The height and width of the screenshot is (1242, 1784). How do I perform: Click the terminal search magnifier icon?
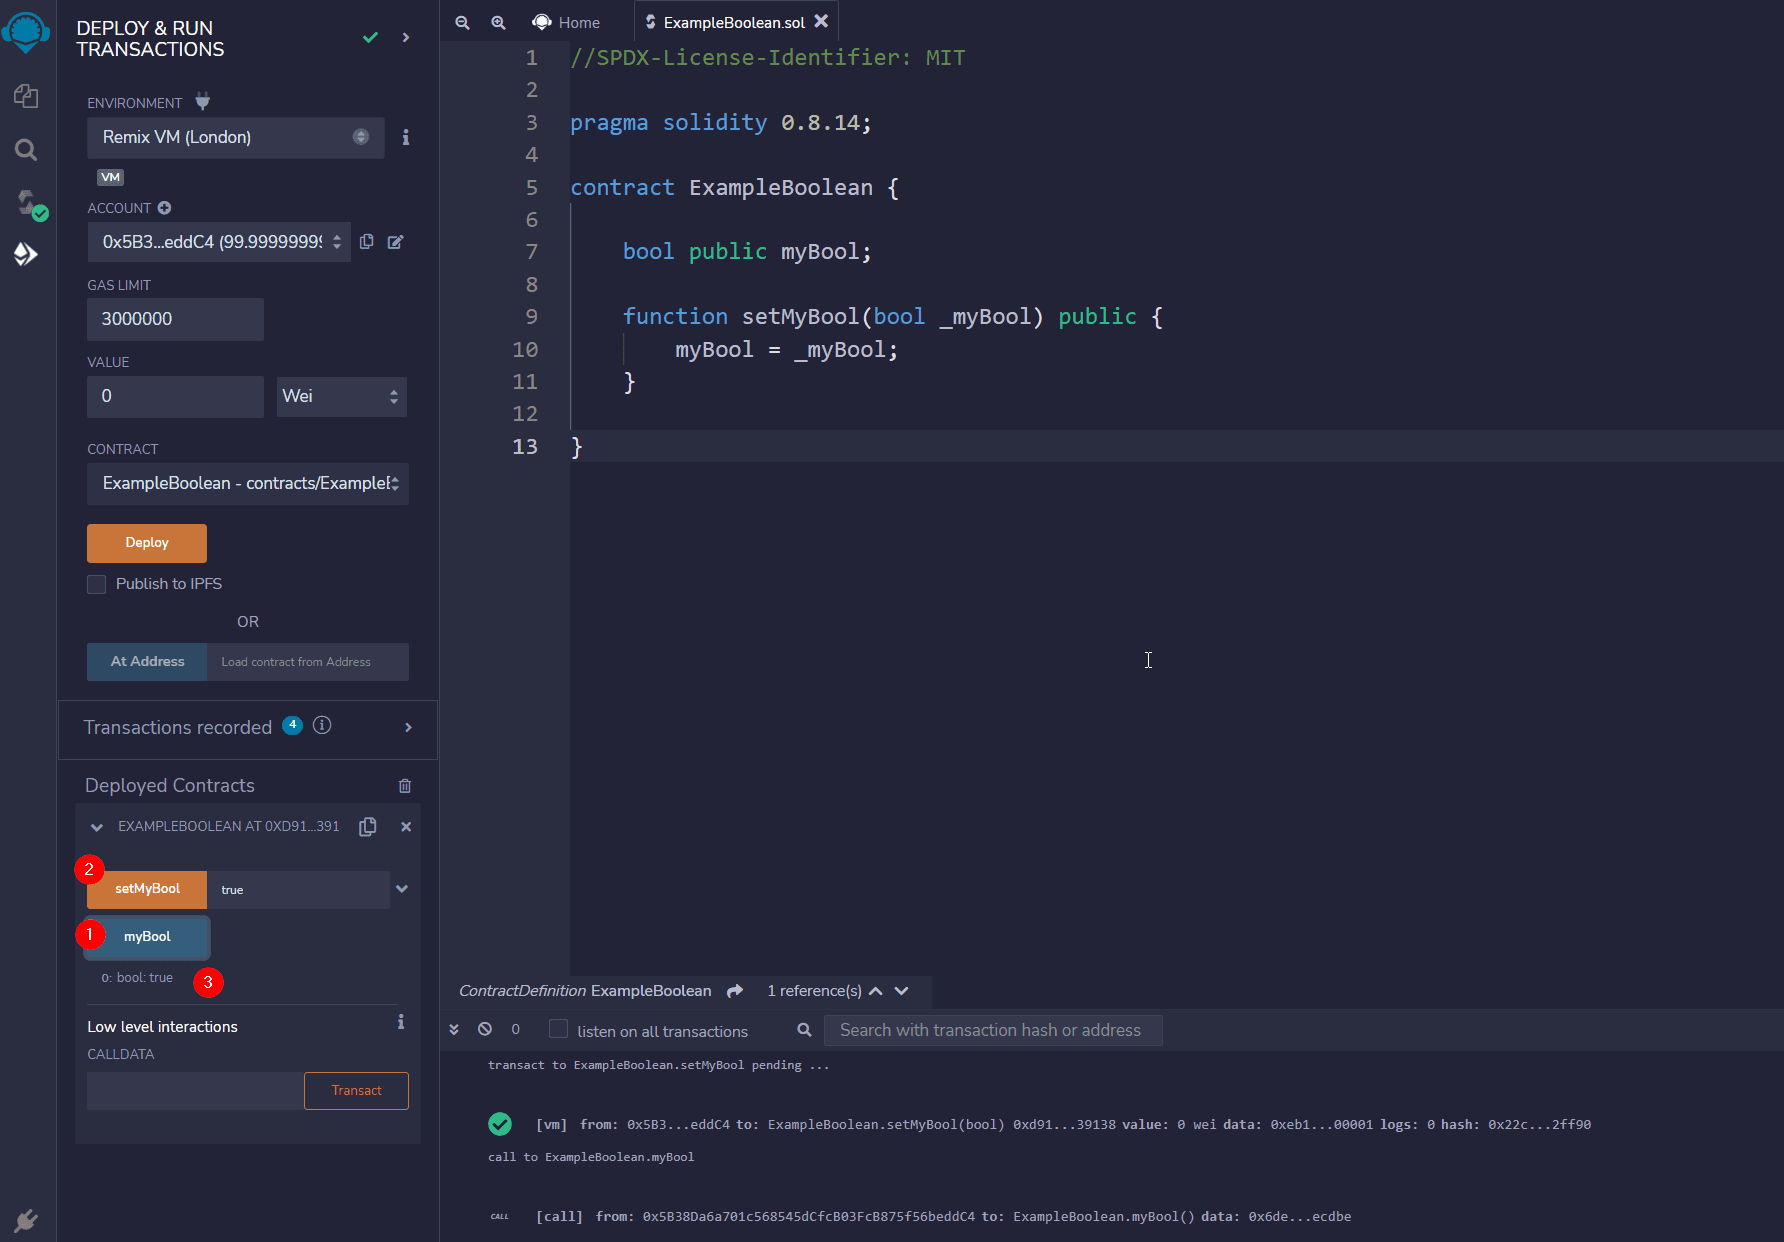pyautogui.click(x=804, y=1030)
